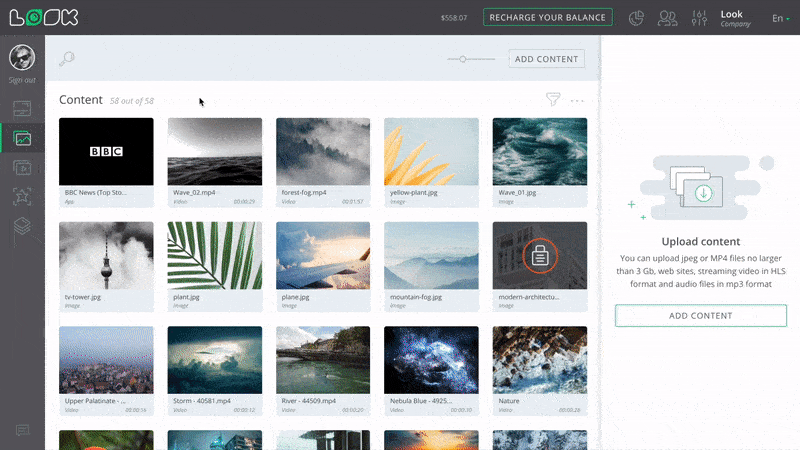The width and height of the screenshot is (800, 450).
Task: Open the three-dots more options menu
Action: pos(577,100)
